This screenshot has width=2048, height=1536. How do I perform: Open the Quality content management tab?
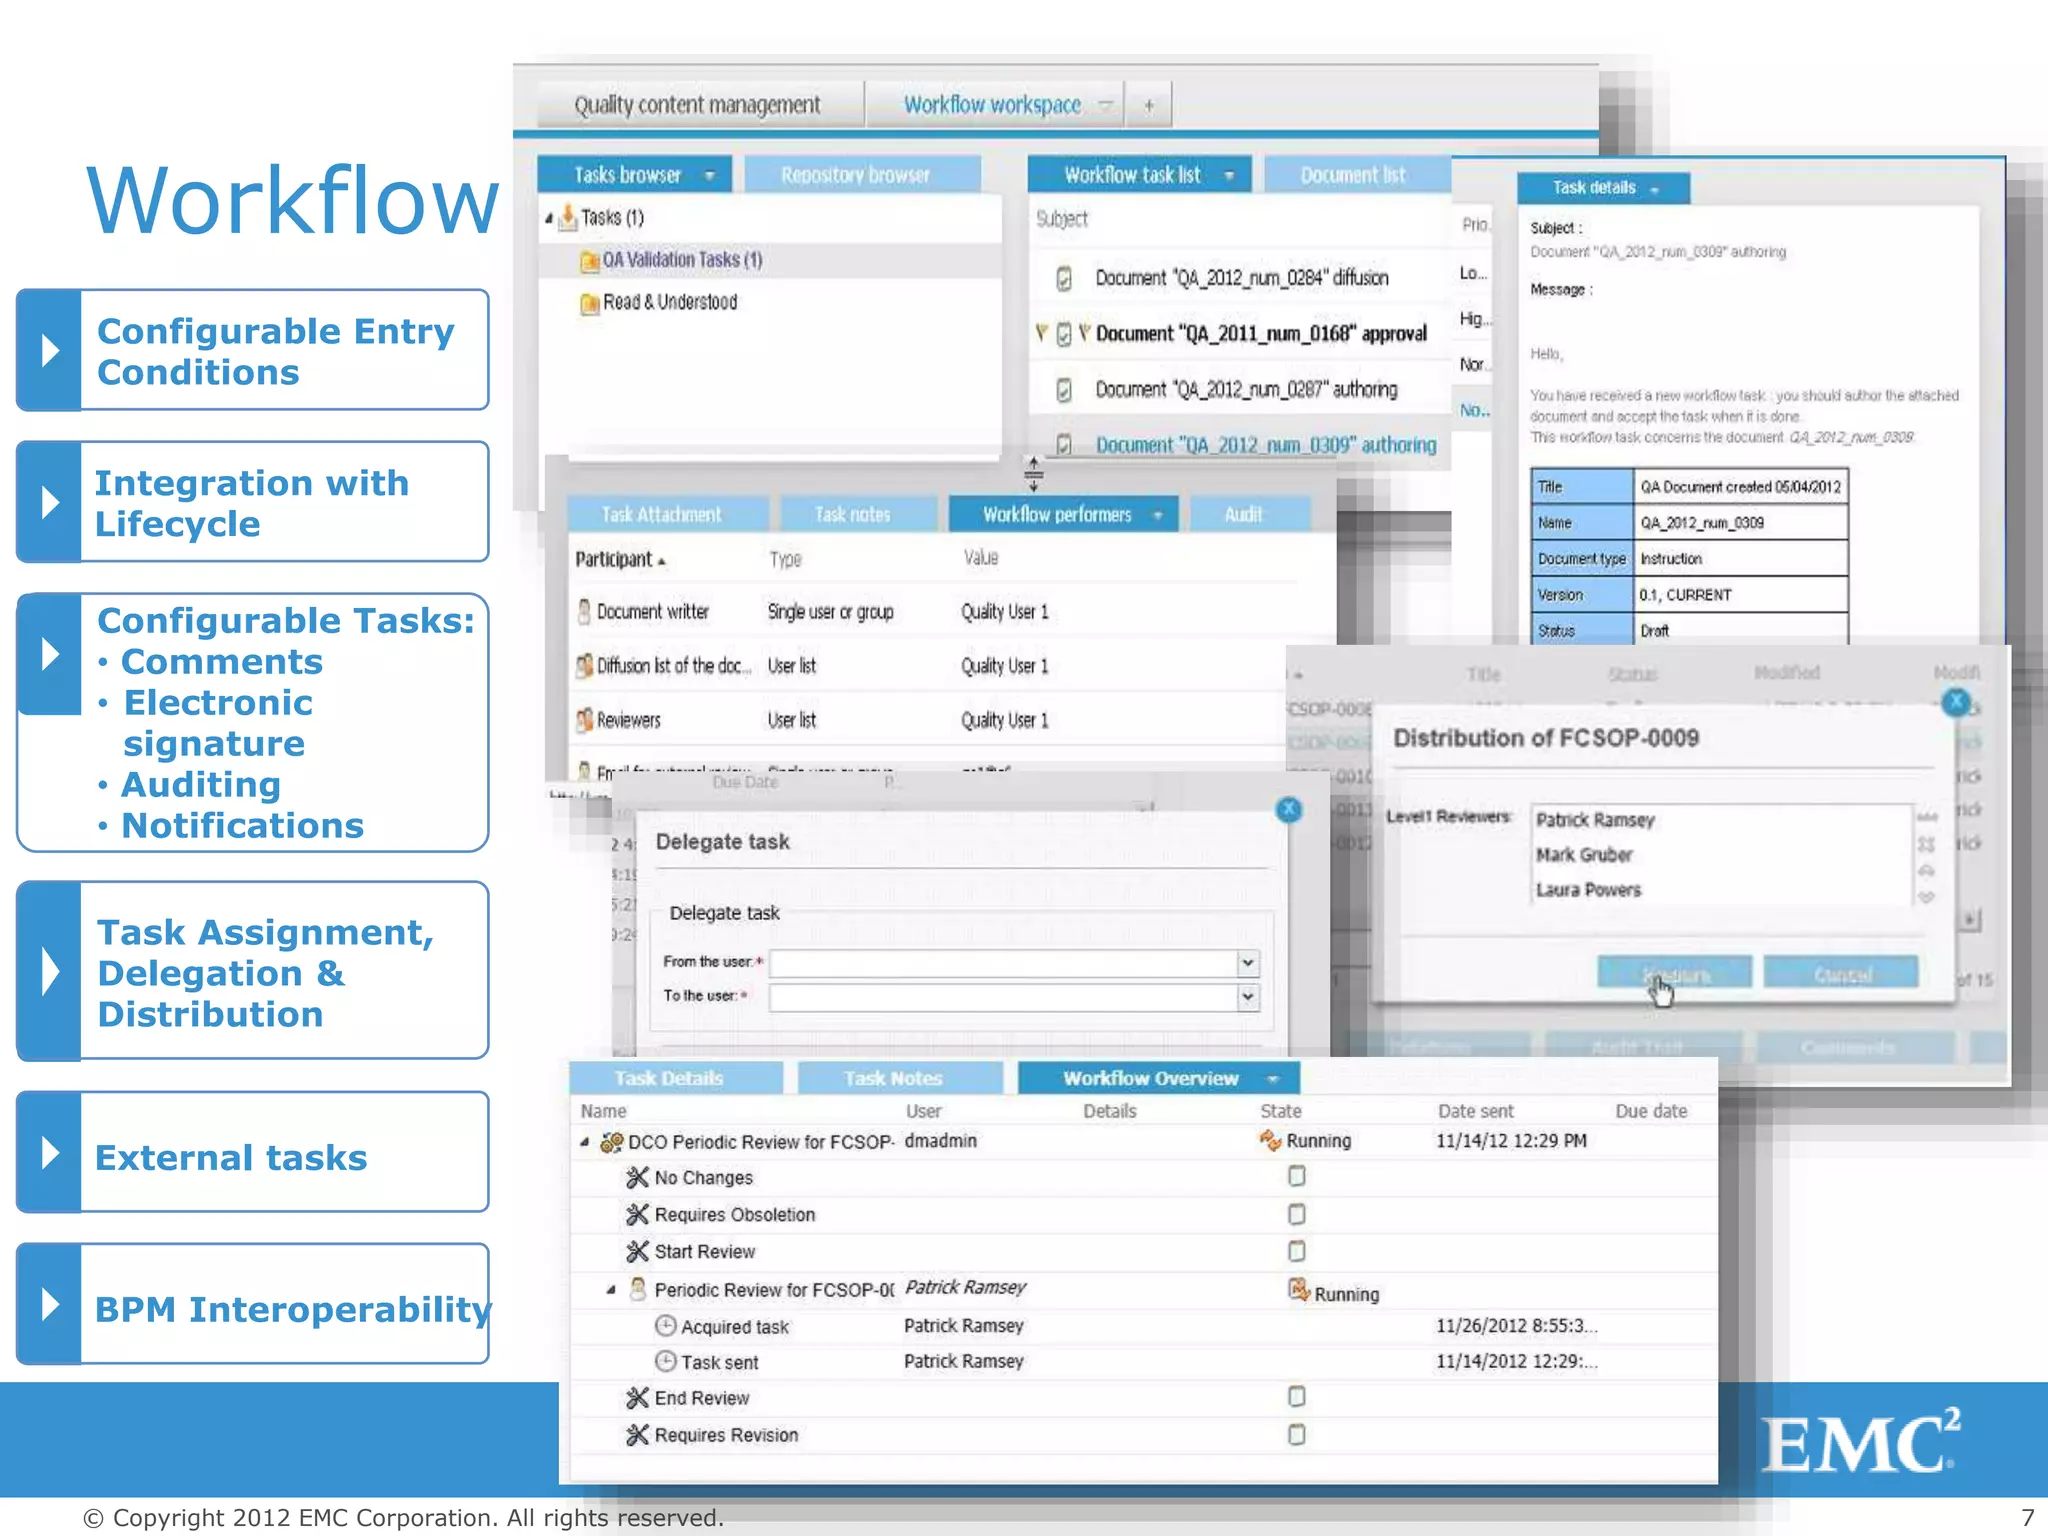pyautogui.click(x=698, y=105)
